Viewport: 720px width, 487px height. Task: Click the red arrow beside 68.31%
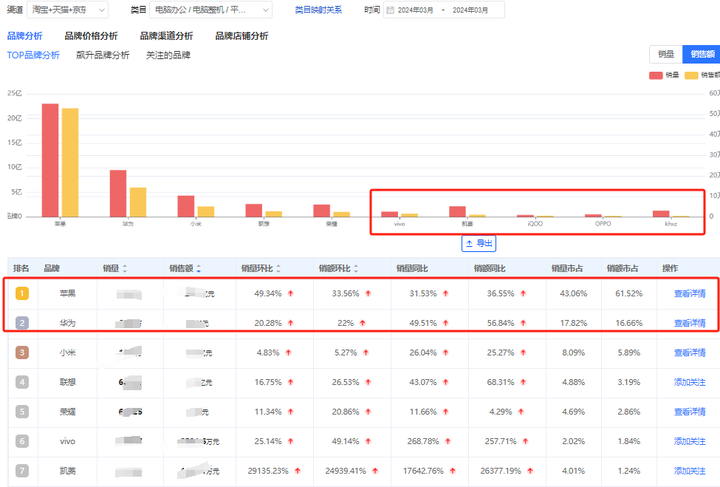point(523,382)
